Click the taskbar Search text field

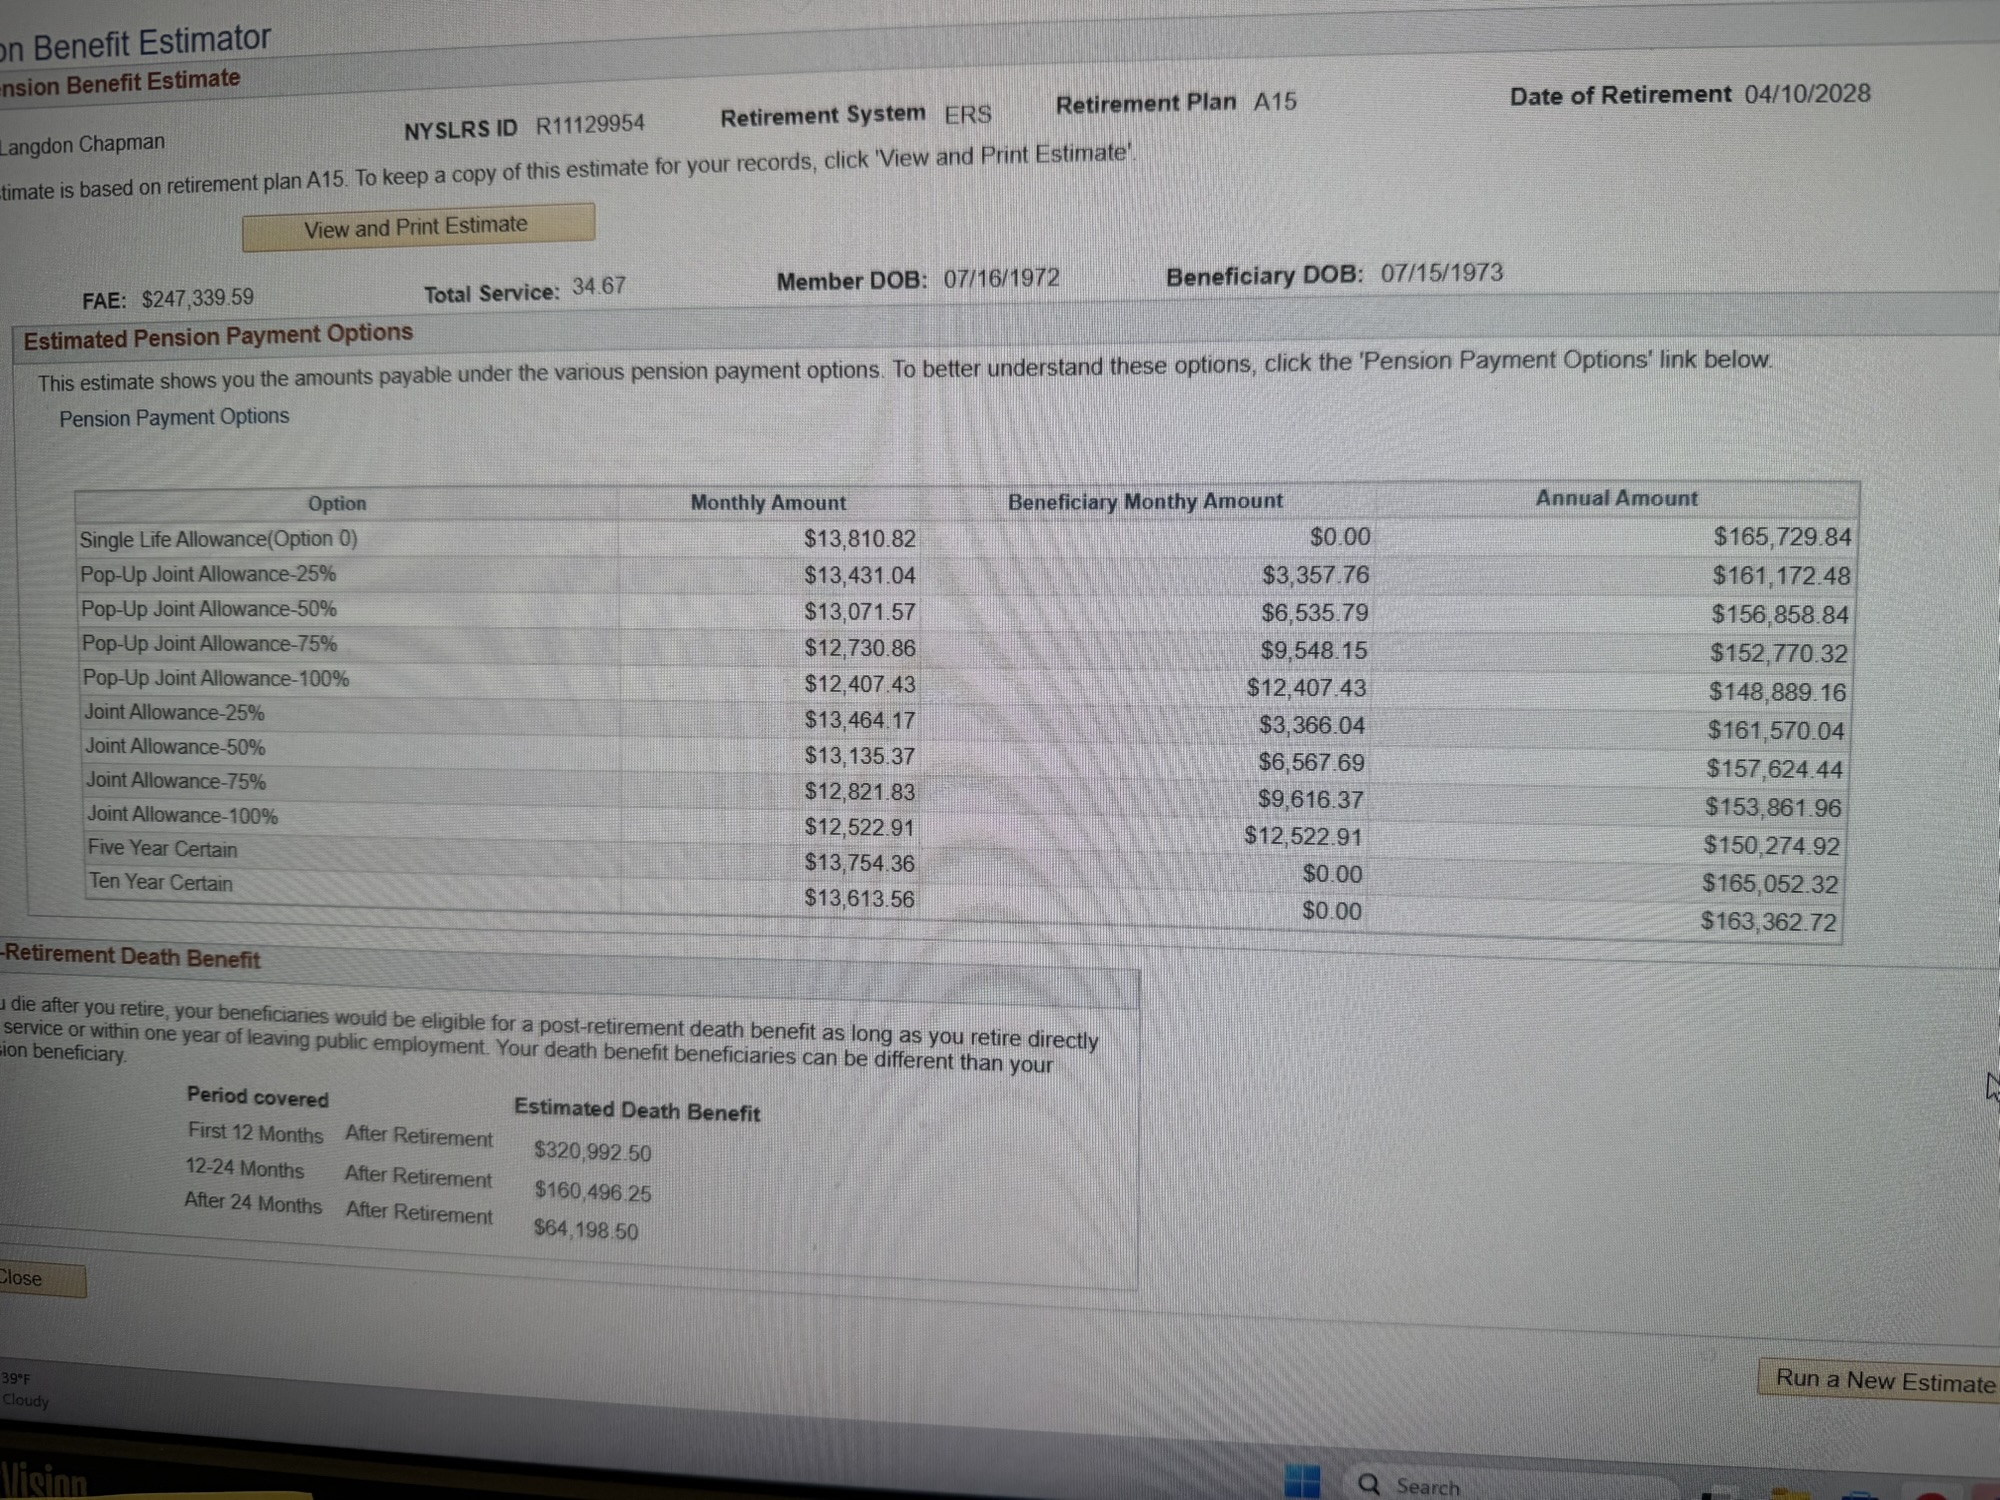coord(1427,1487)
